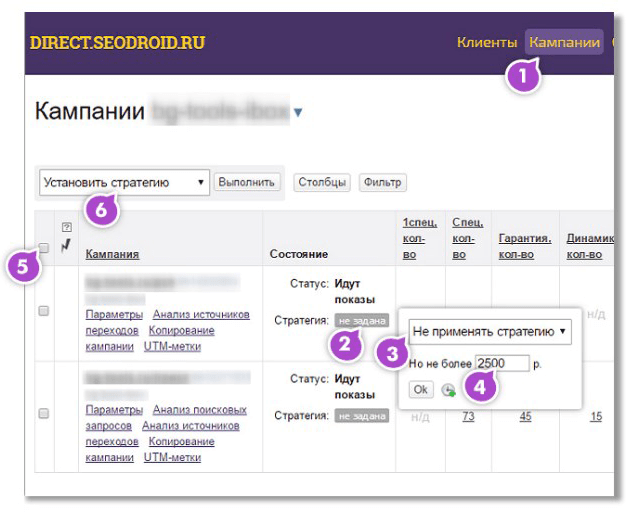This screenshot has width=634, height=512.
Task: Confirm the strategy with Ok button
Action: 421,389
